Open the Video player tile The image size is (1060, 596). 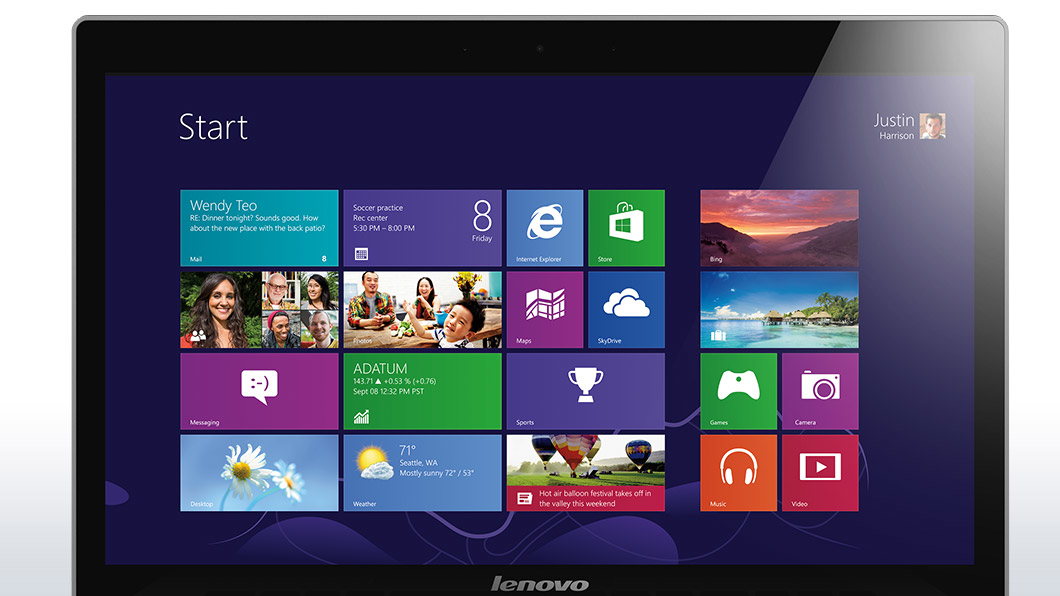[820, 473]
